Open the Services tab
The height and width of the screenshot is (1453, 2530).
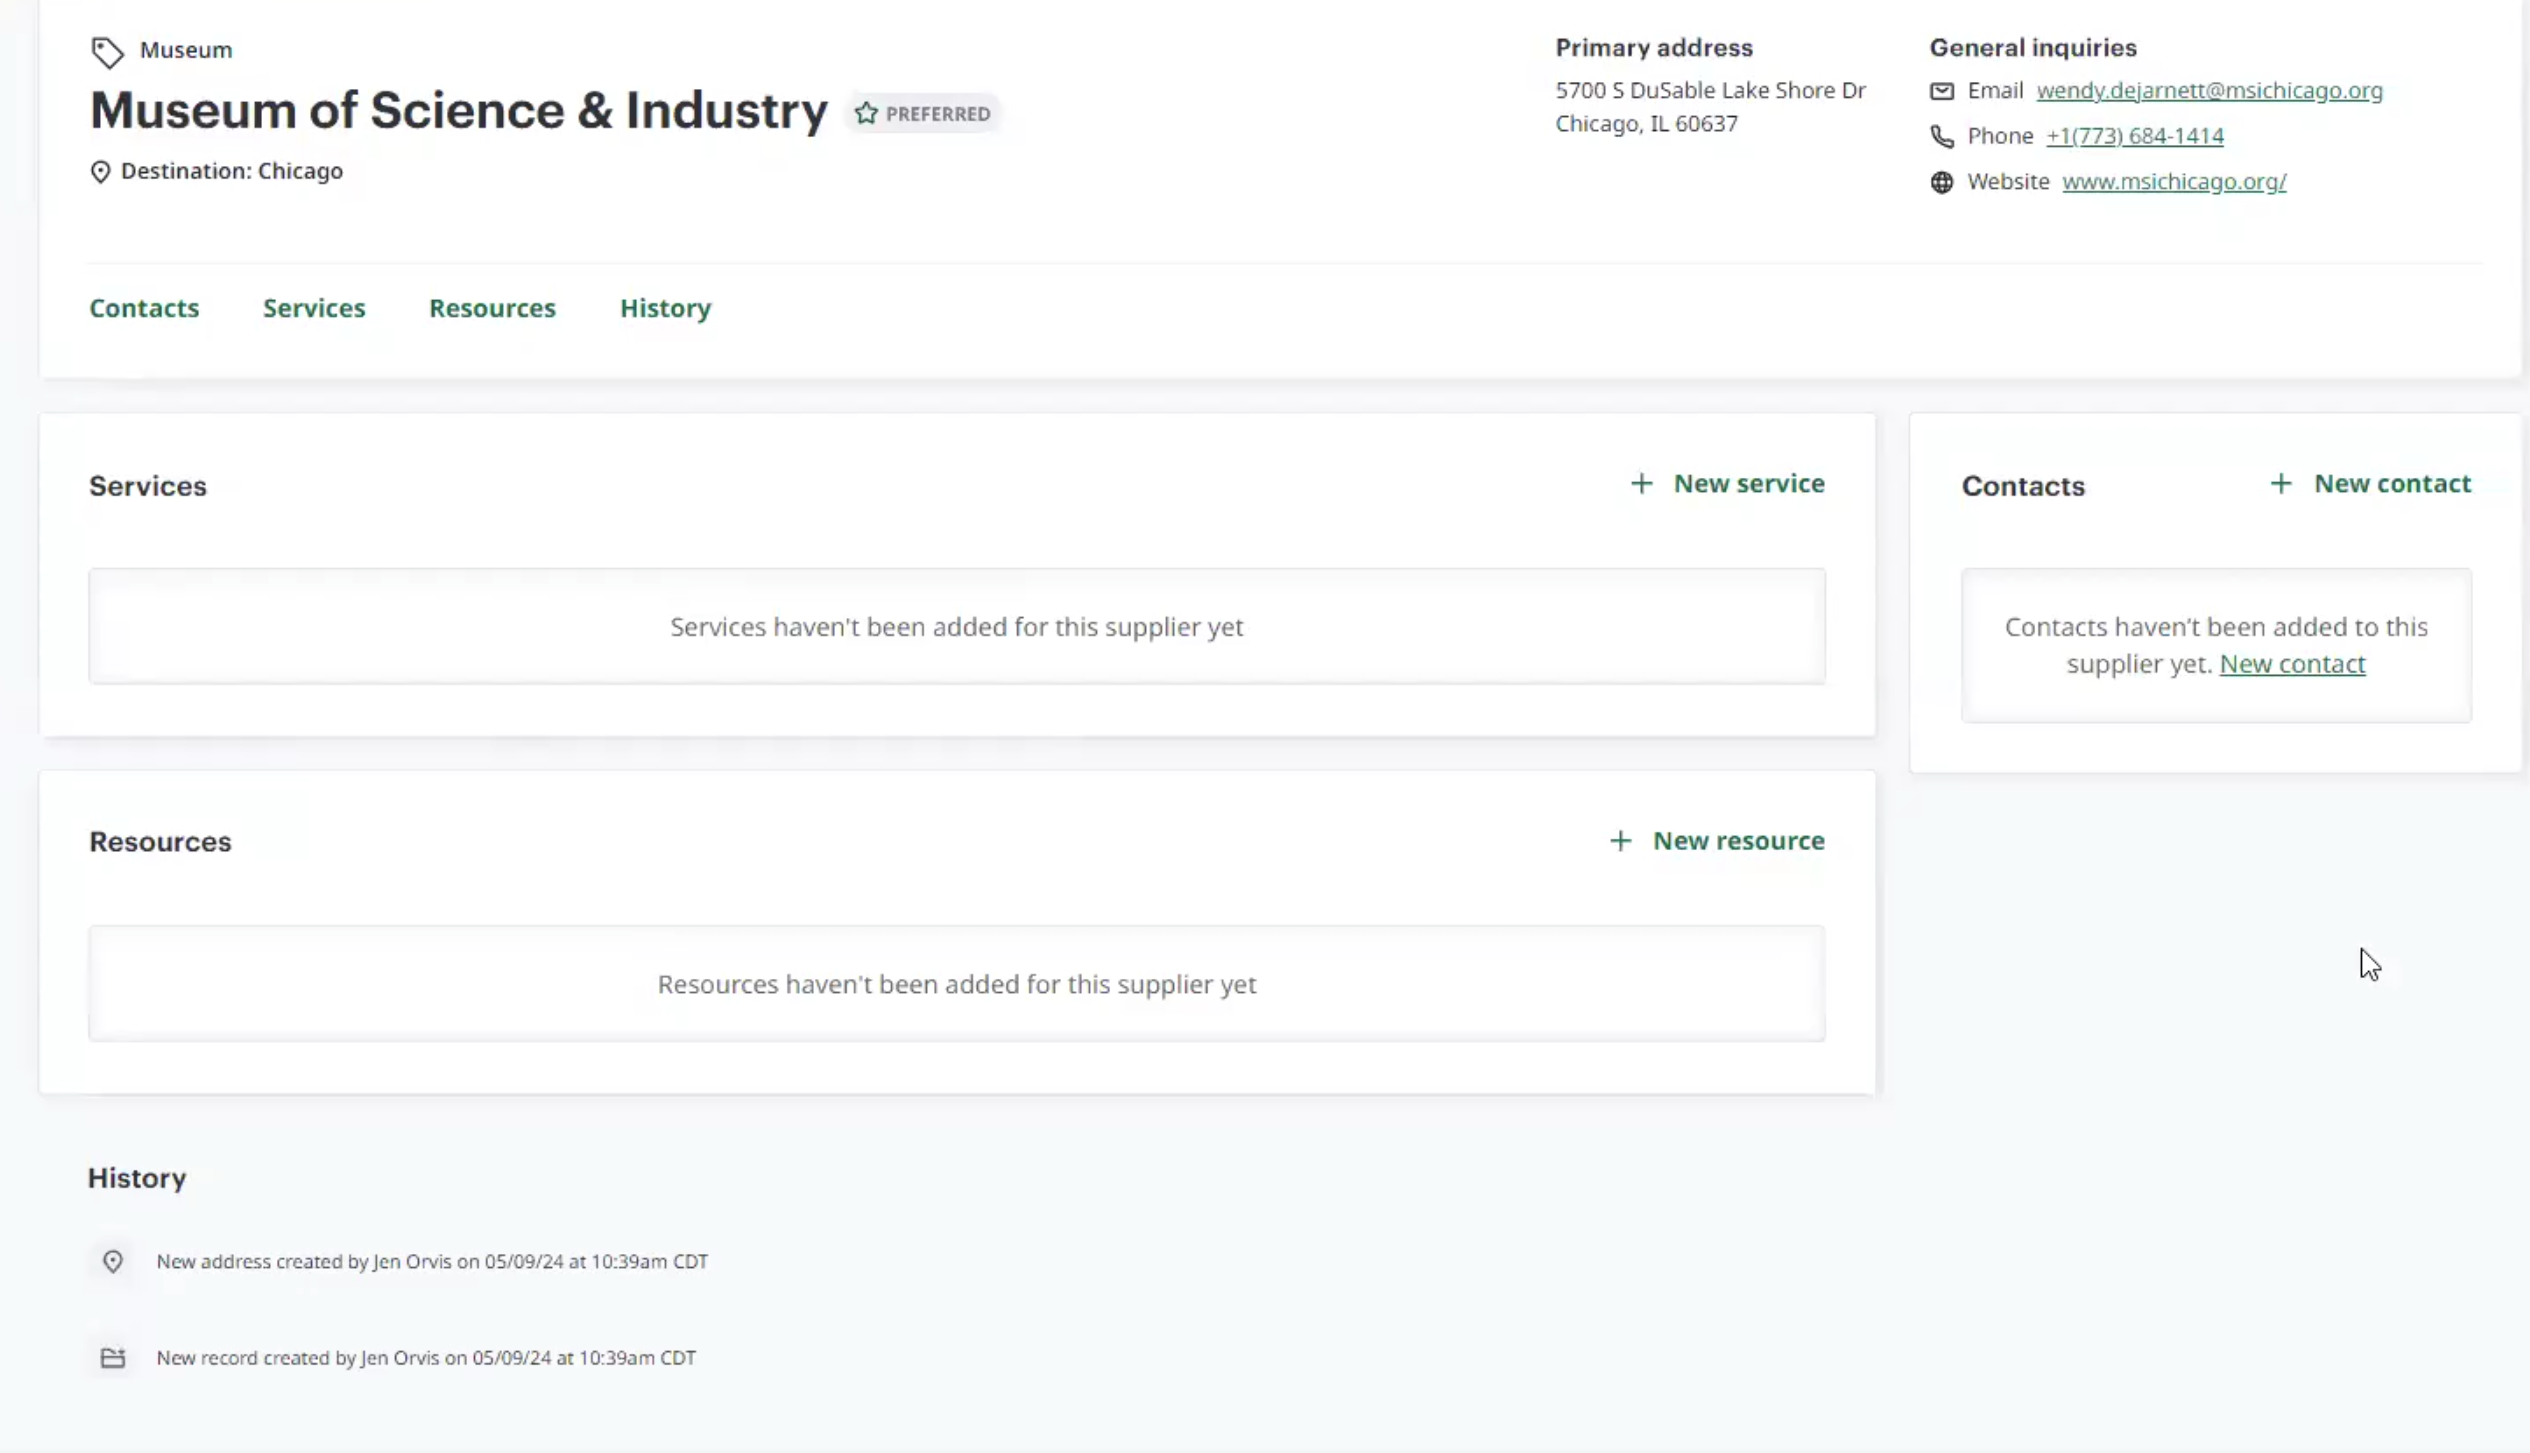click(314, 308)
